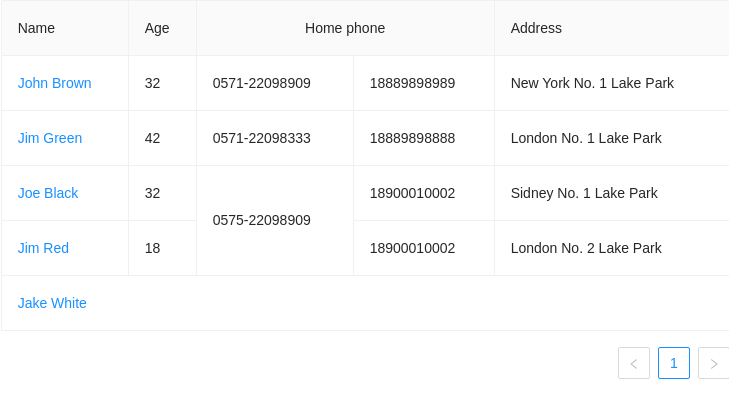Viewport: 729px width, 395px height.
Task: Open Jim Red name link
Action: point(43,248)
